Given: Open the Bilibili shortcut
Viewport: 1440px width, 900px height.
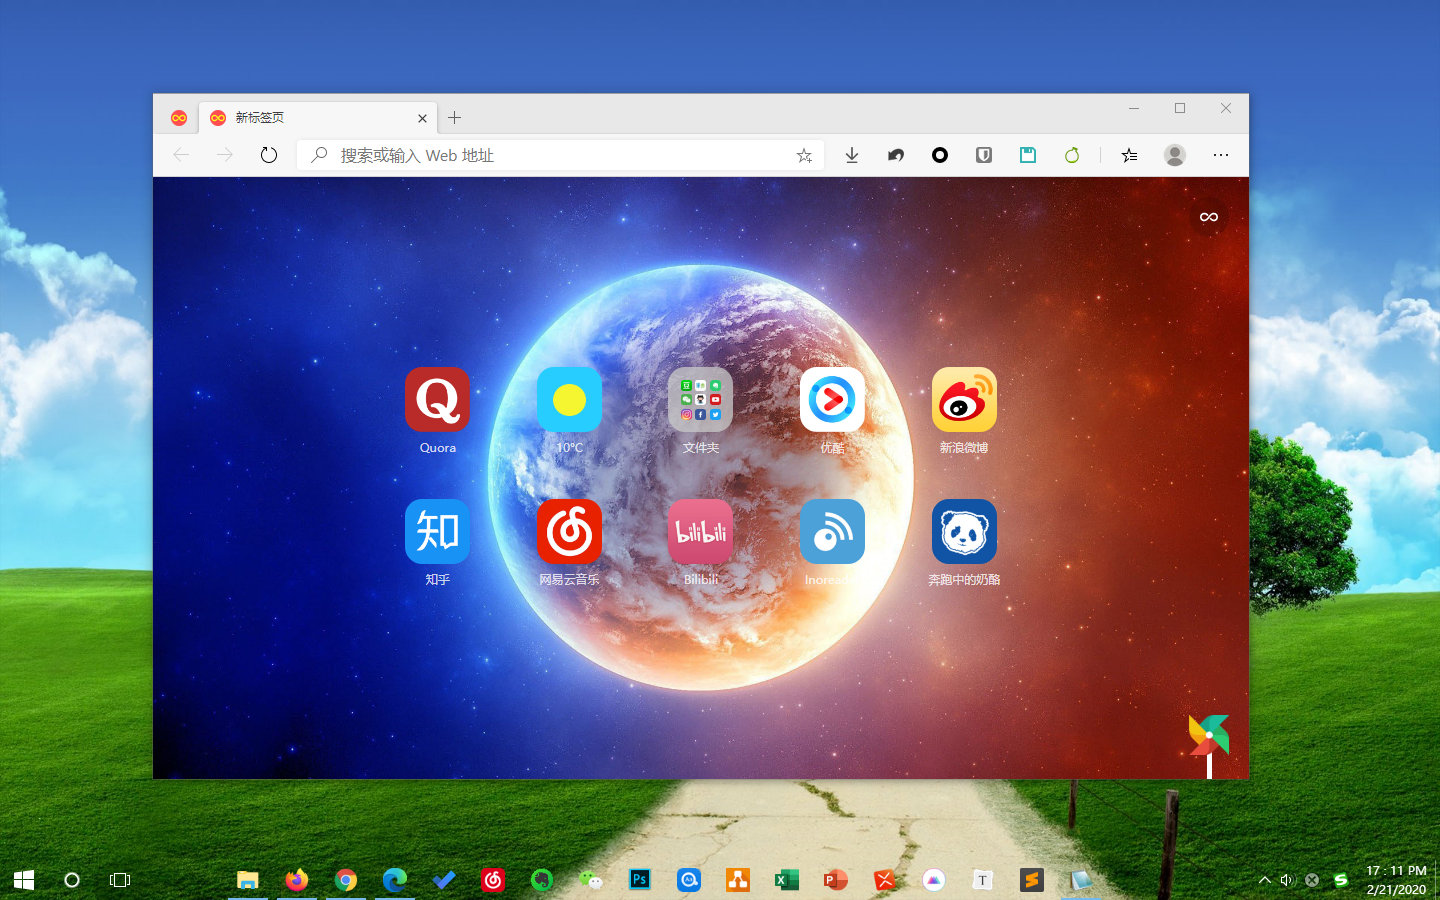Looking at the screenshot, I should coord(700,531).
